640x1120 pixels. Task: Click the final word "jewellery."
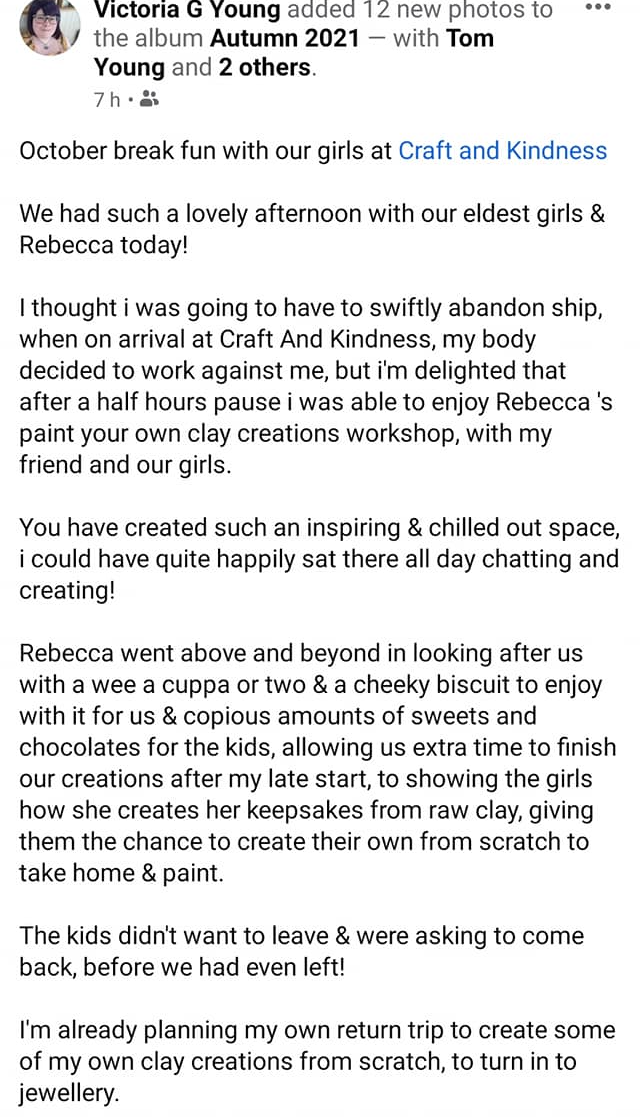pos(69,1093)
